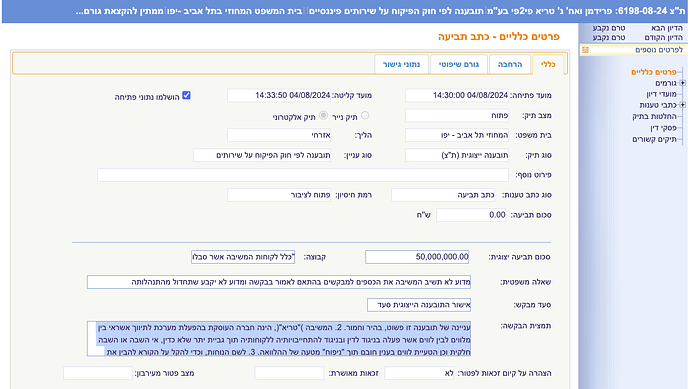Image resolution: width=690 pixels, height=389 pixels.
Task: Select the תיק נייר radio button
Action: click(365, 115)
